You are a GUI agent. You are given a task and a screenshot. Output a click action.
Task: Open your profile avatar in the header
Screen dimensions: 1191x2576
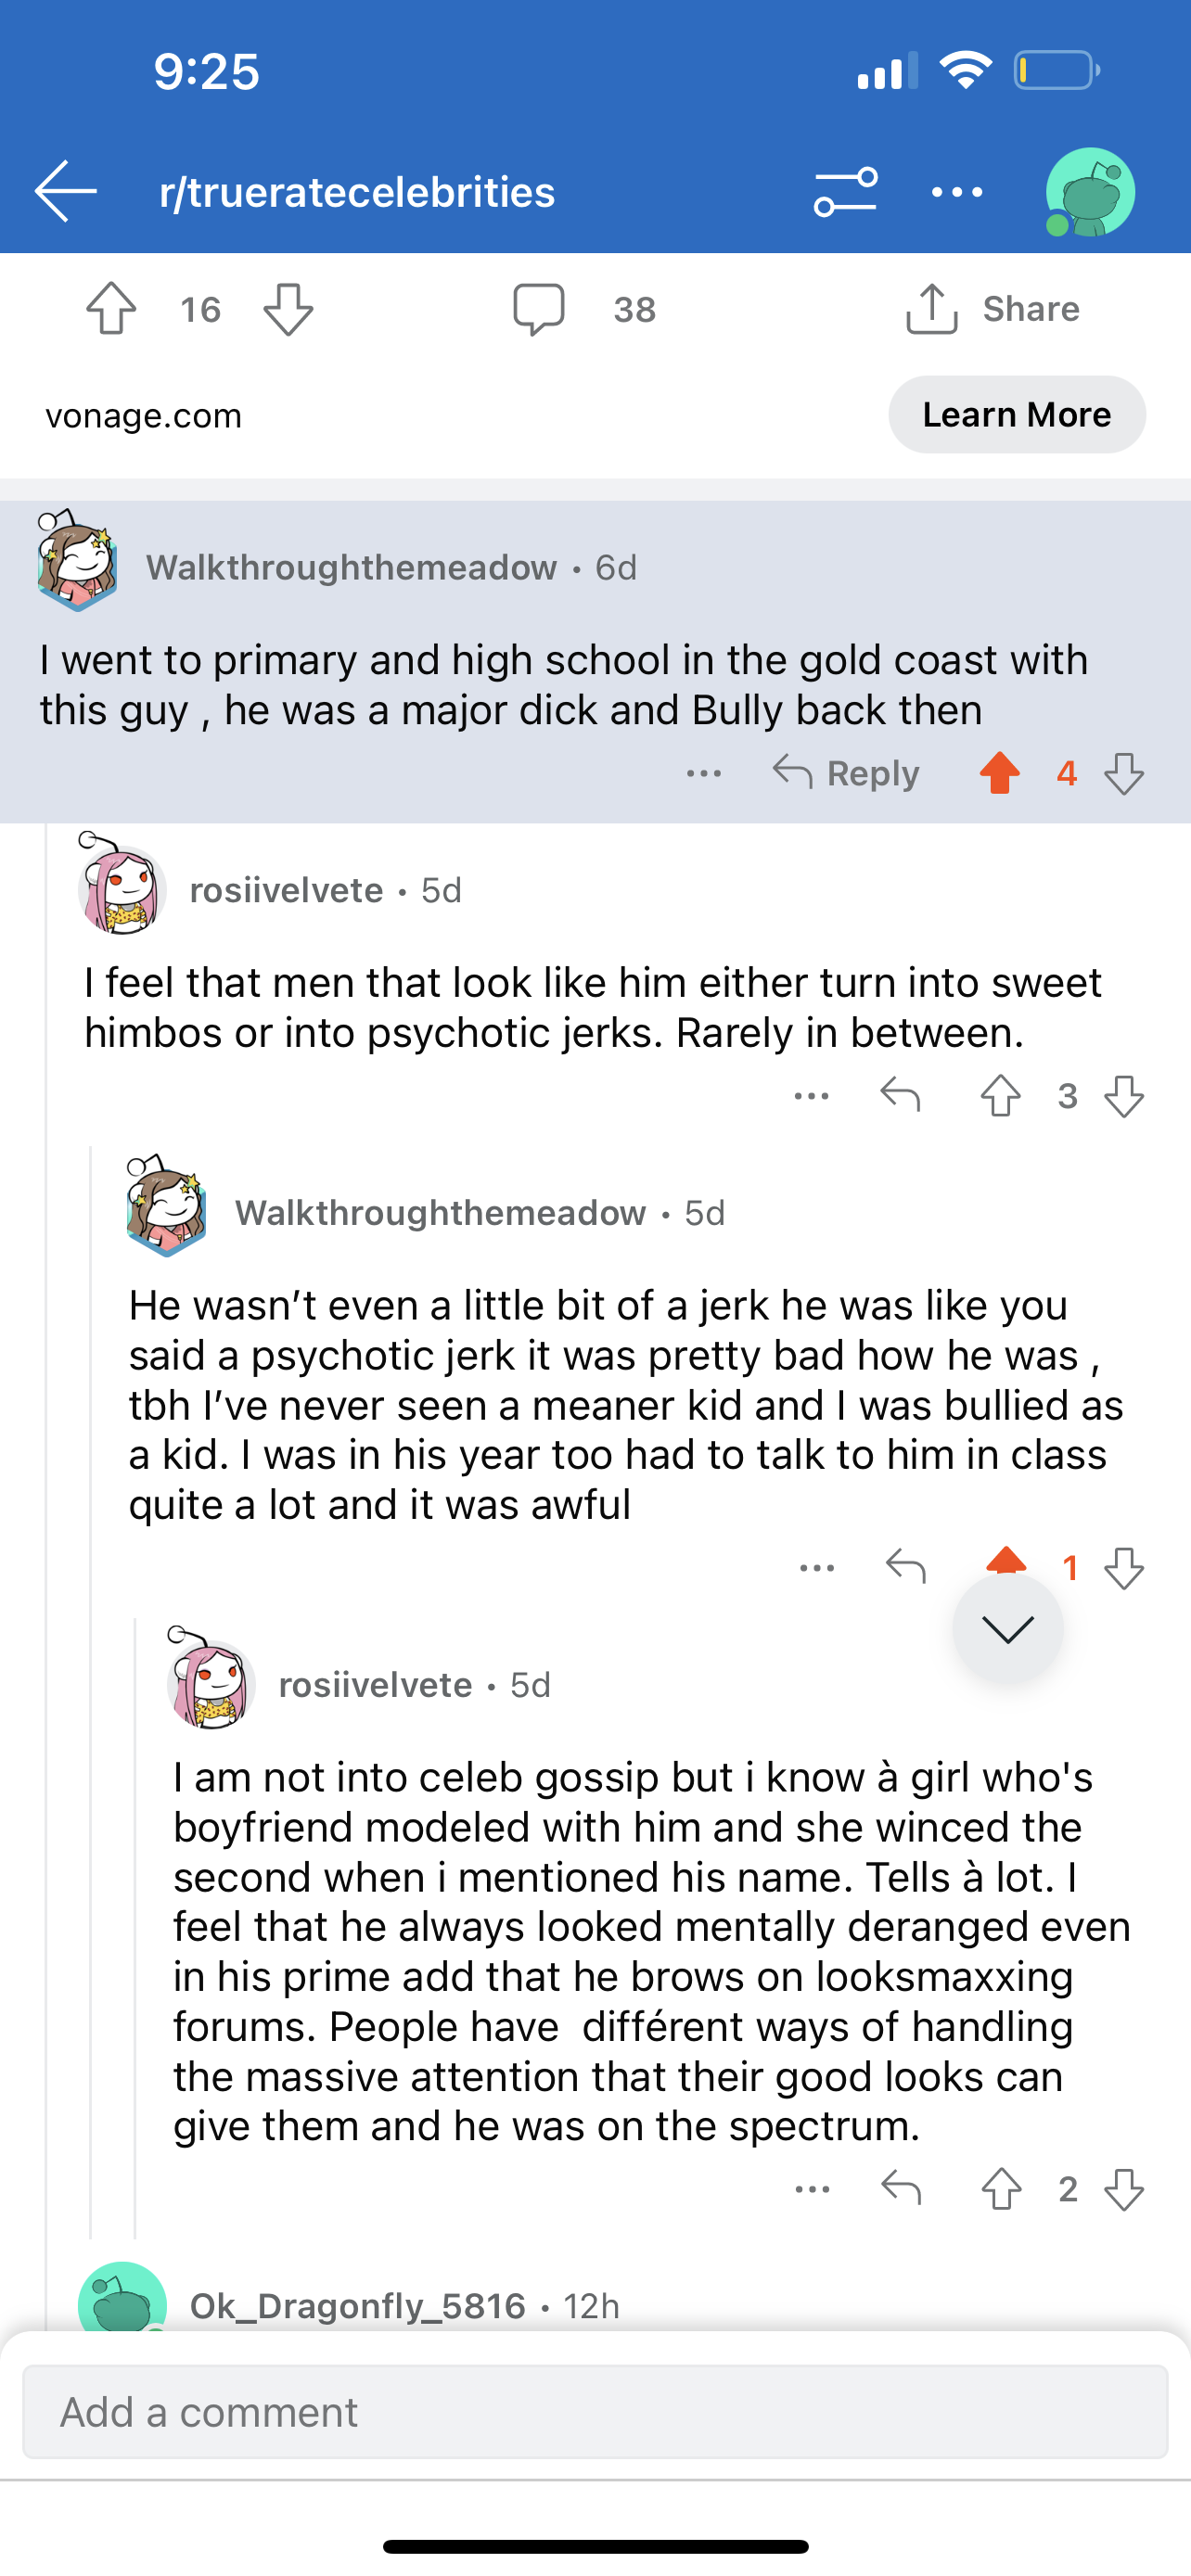pyautogui.click(x=1089, y=192)
